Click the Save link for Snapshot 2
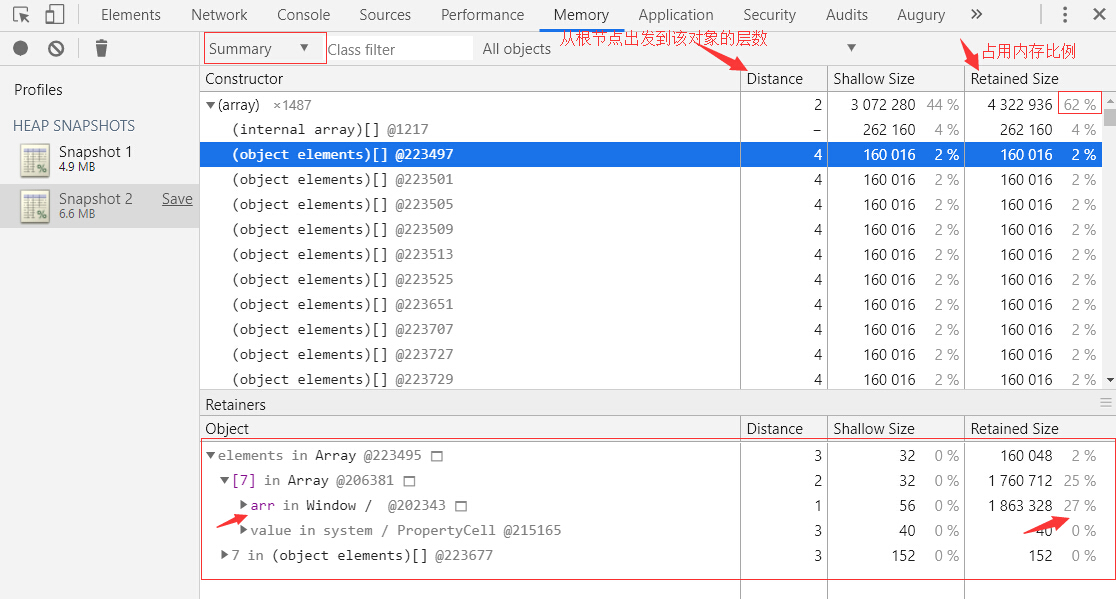Image resolution: width=1116 pixels, height=599 pixels. [x=176, y=198]
